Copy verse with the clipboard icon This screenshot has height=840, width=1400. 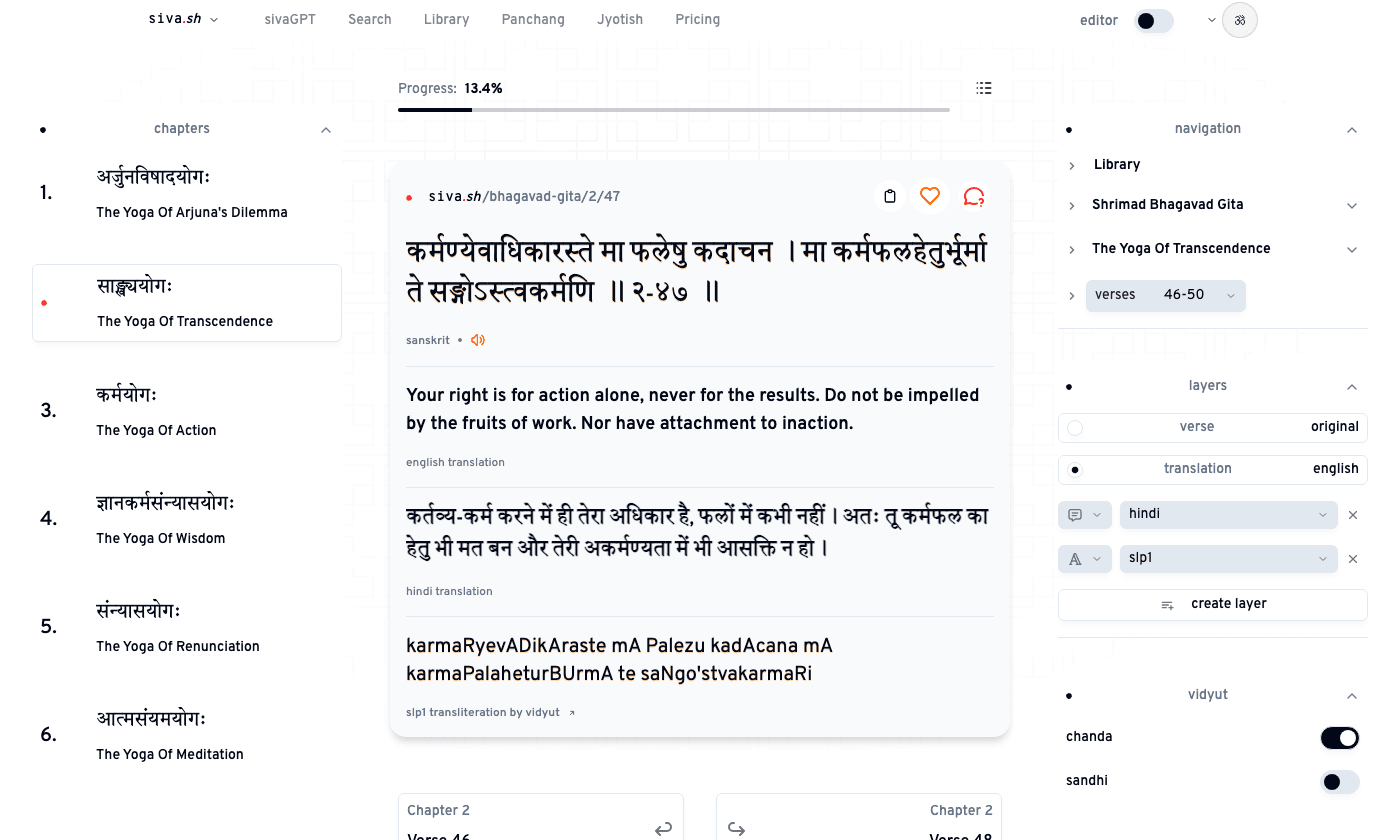pos(889,196)
